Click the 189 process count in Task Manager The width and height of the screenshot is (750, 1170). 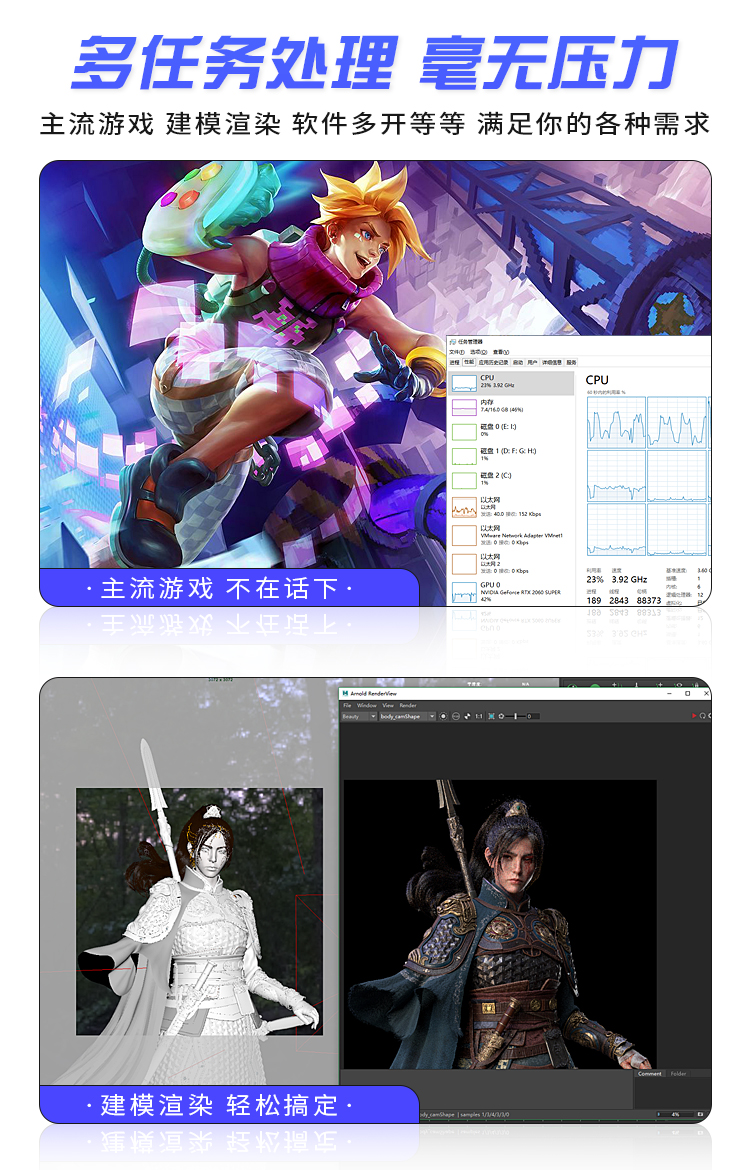coord(593,600)
